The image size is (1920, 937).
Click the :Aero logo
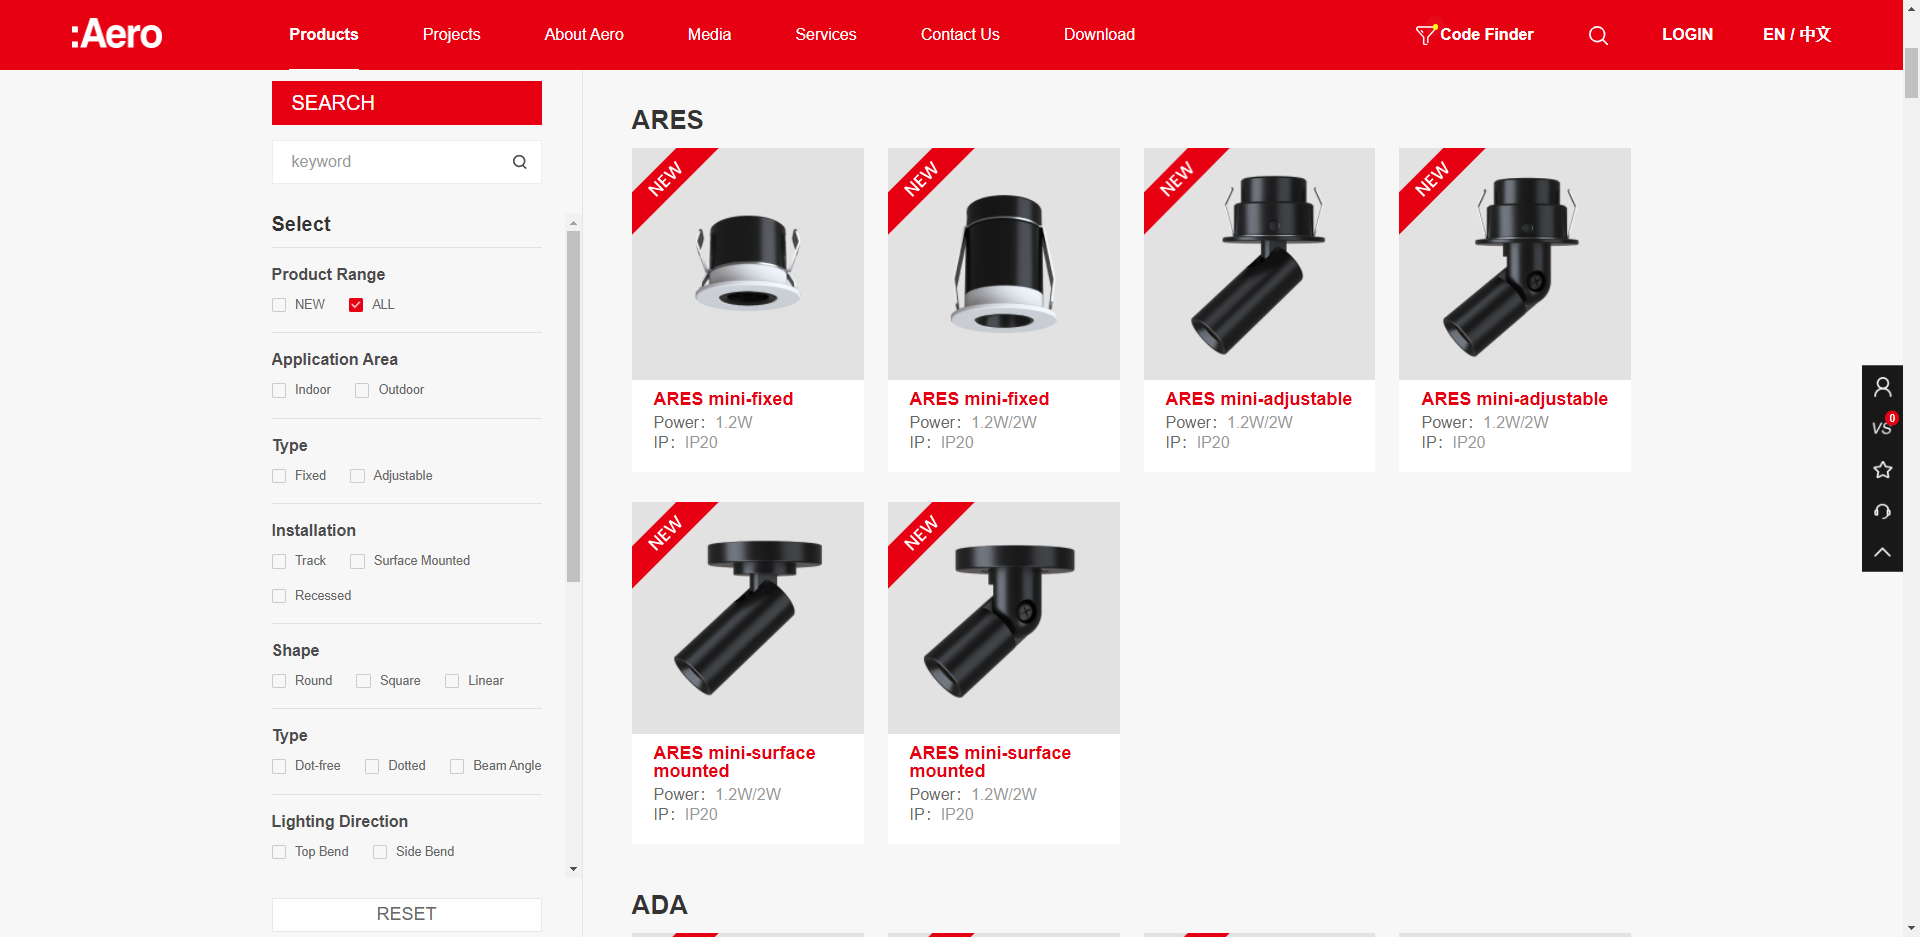coord(116,33)
